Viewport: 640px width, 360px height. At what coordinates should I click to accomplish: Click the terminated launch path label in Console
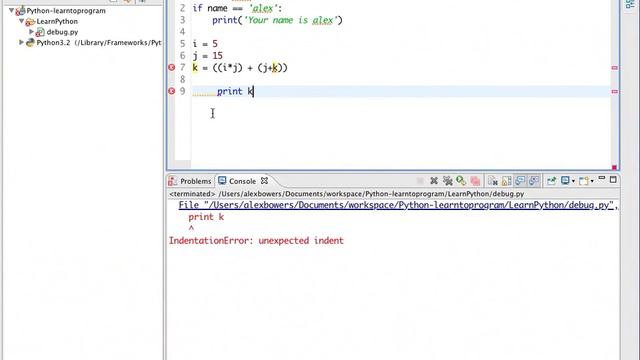[x=347, y=194]
